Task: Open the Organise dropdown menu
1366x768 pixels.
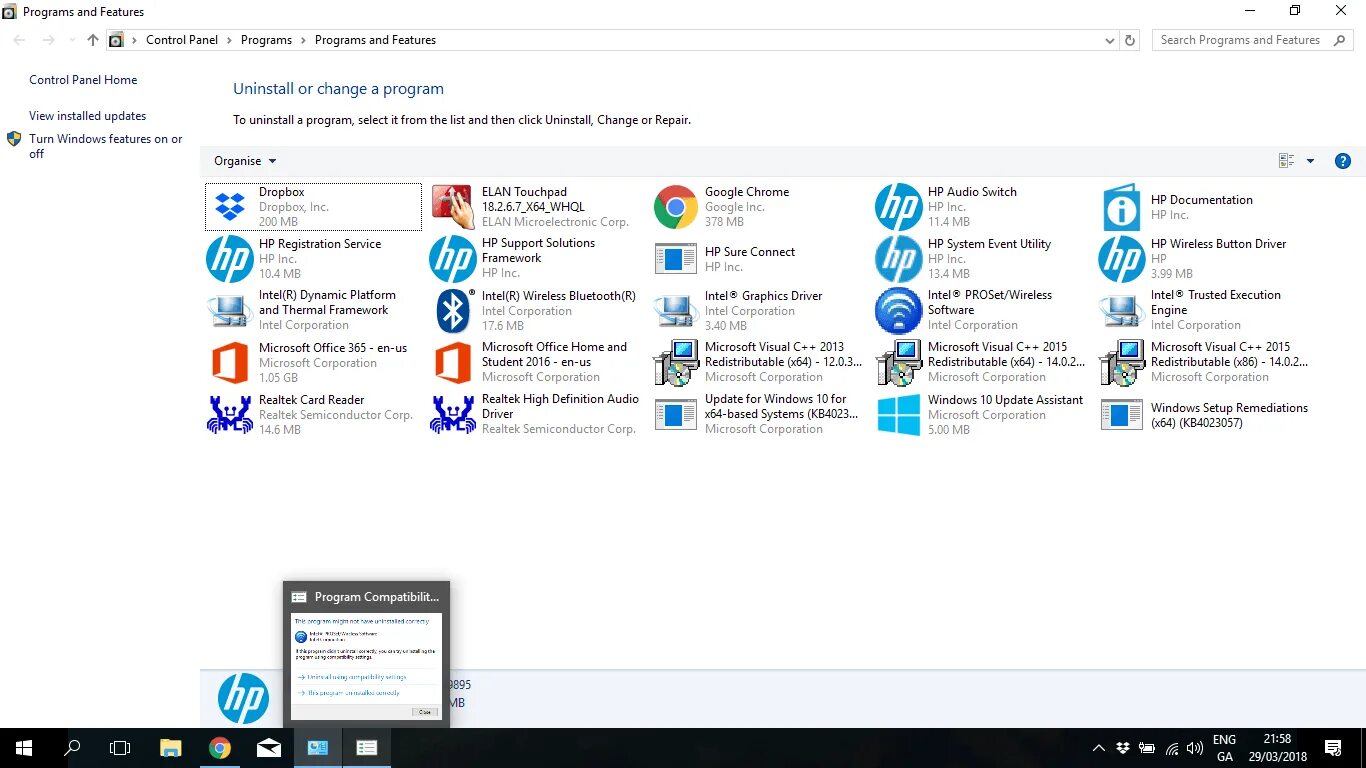Action: click(x=245, y=161)
